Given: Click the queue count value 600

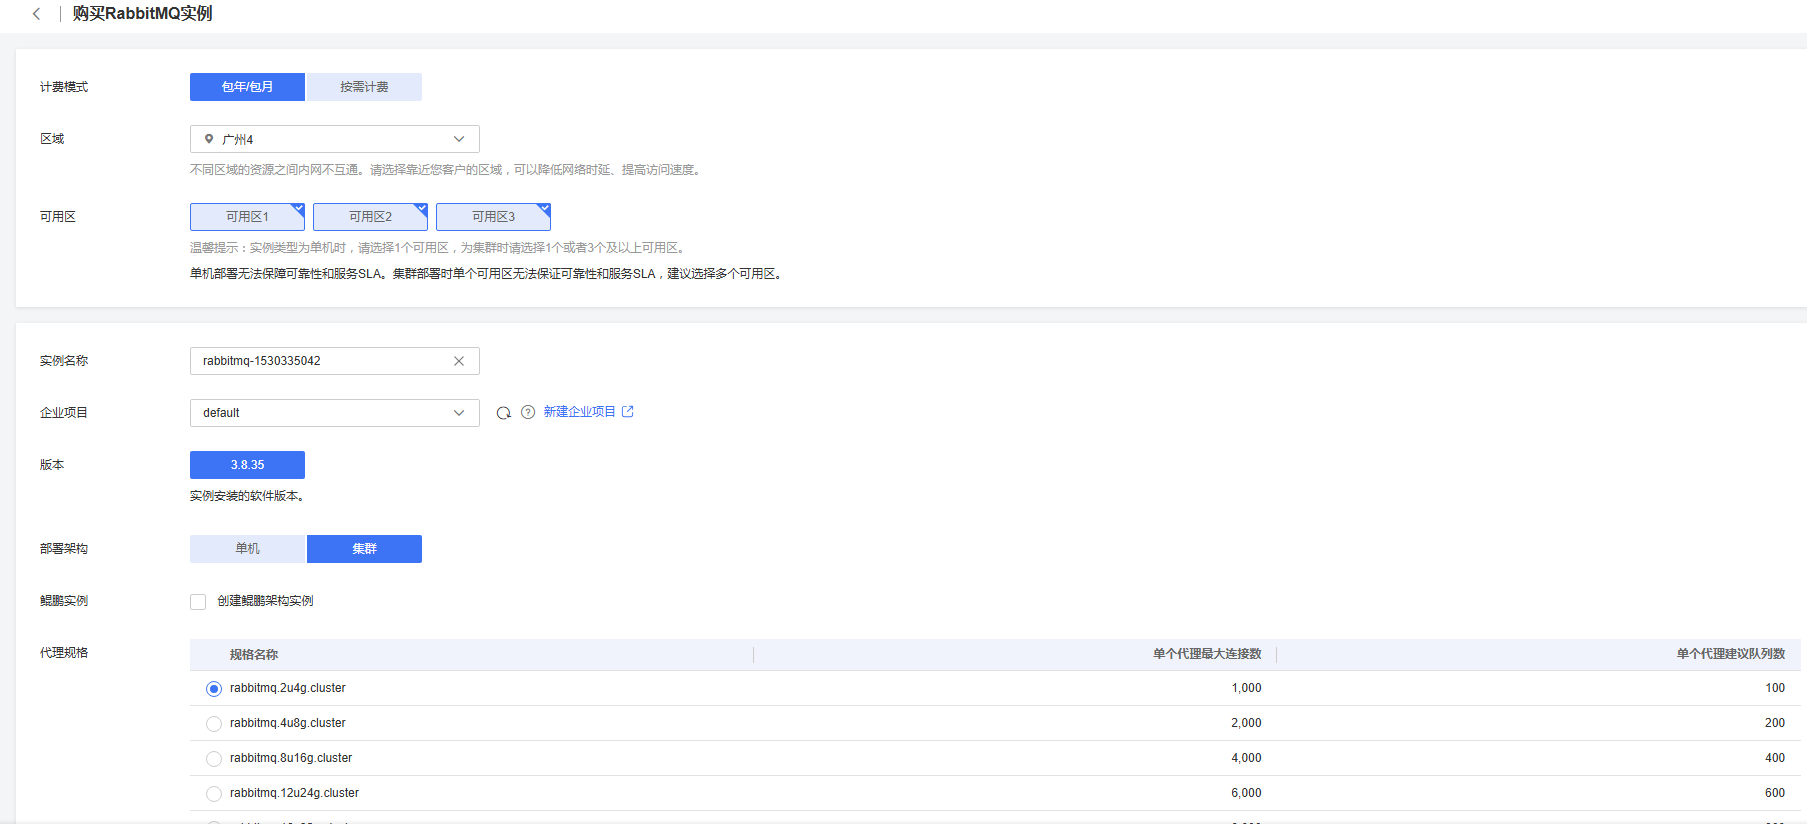Looking at the screenshot, I should (x=1775, y=793).
